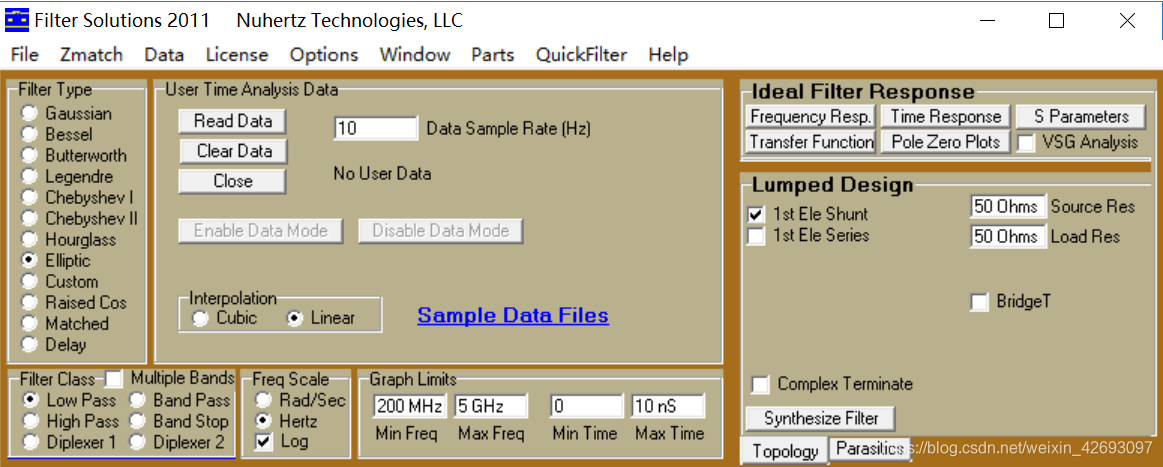Click the Load Res input field
The width and height of the screenshot is (1163, 467).
coord(1007,236)
